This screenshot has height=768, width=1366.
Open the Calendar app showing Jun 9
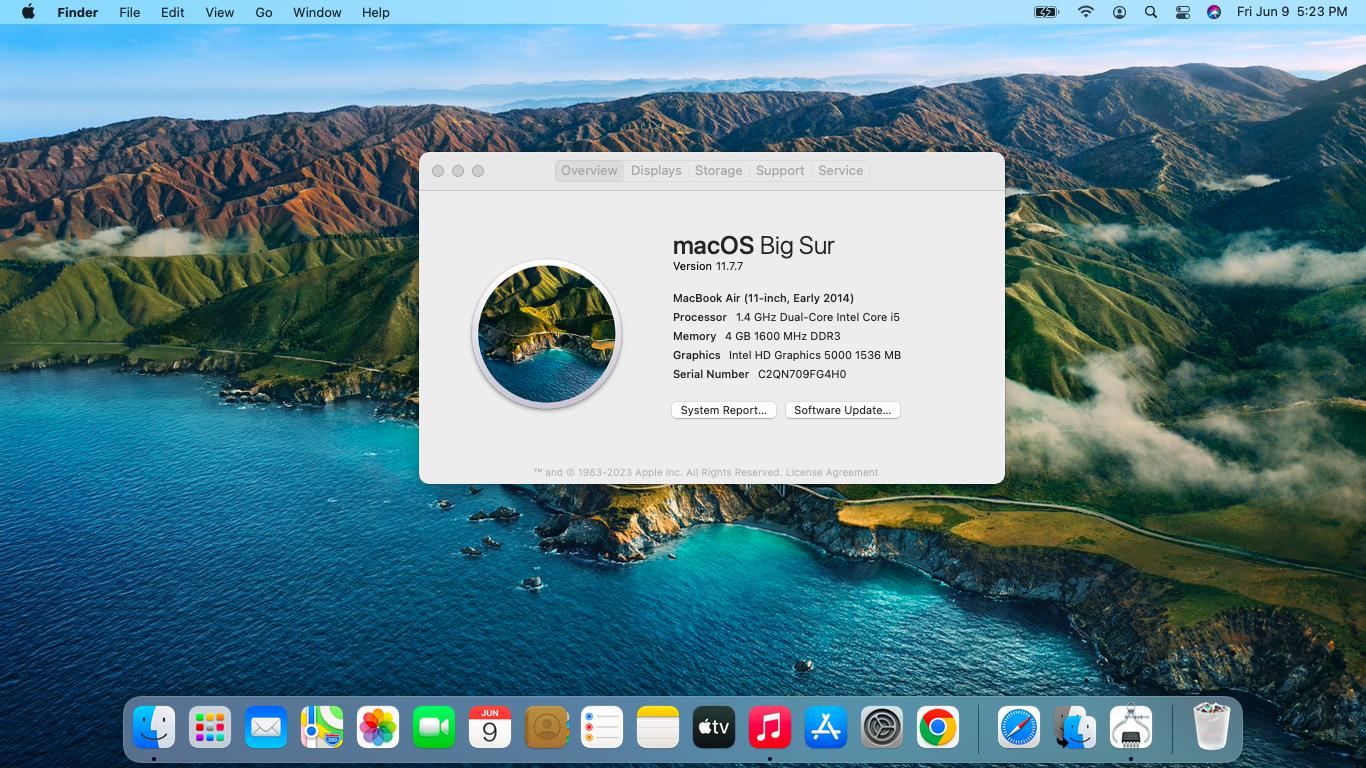[x=490, y=727]
